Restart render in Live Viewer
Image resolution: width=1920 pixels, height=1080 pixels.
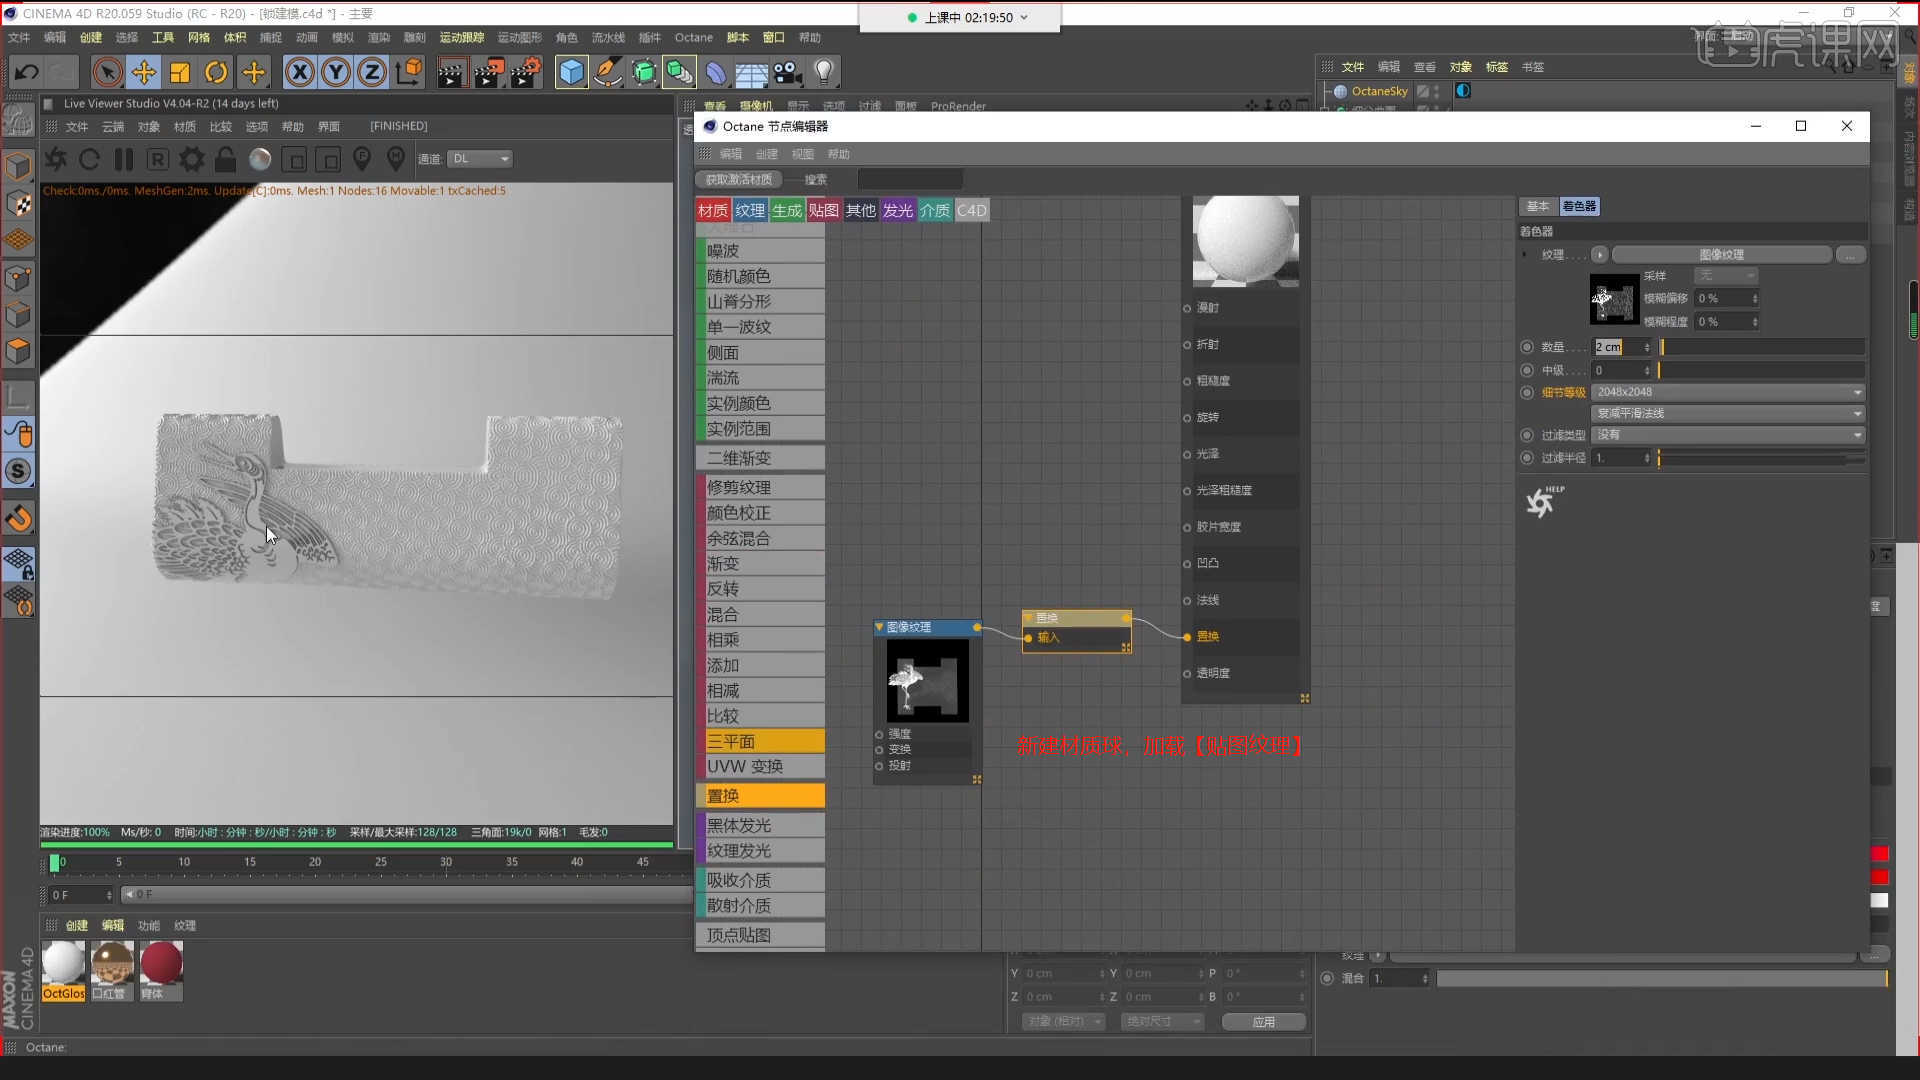coord(89,159)
